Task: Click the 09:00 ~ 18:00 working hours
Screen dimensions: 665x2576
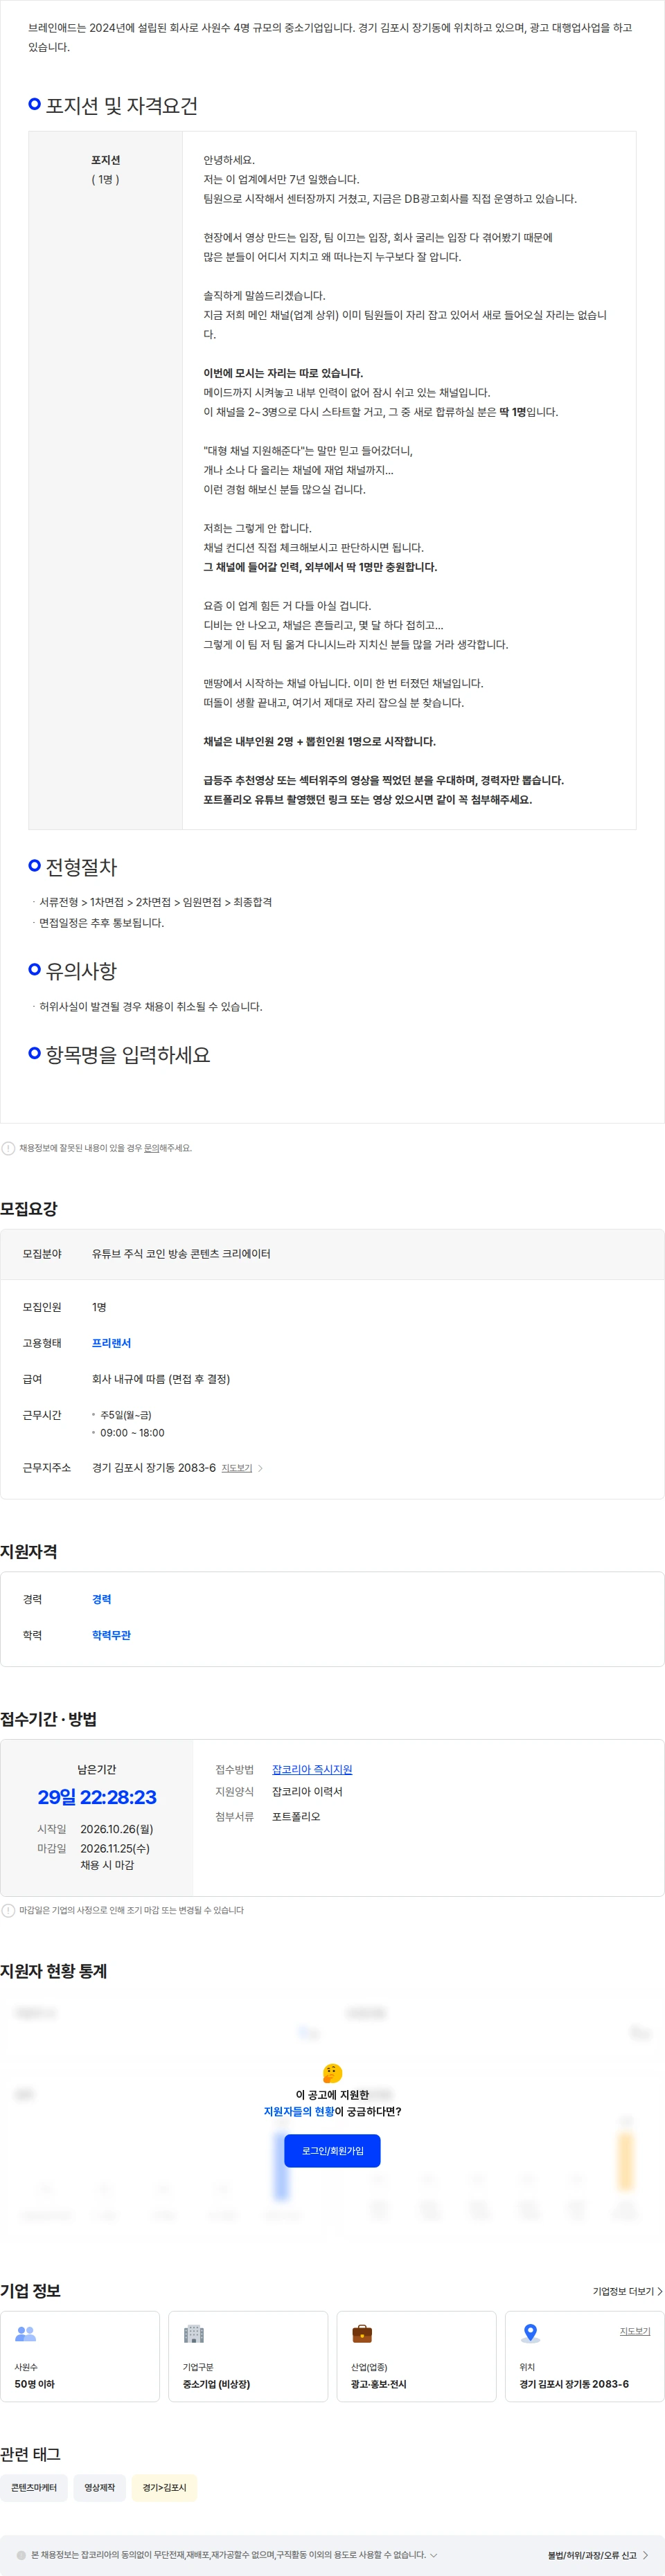Action: [x=132, y=1433]
